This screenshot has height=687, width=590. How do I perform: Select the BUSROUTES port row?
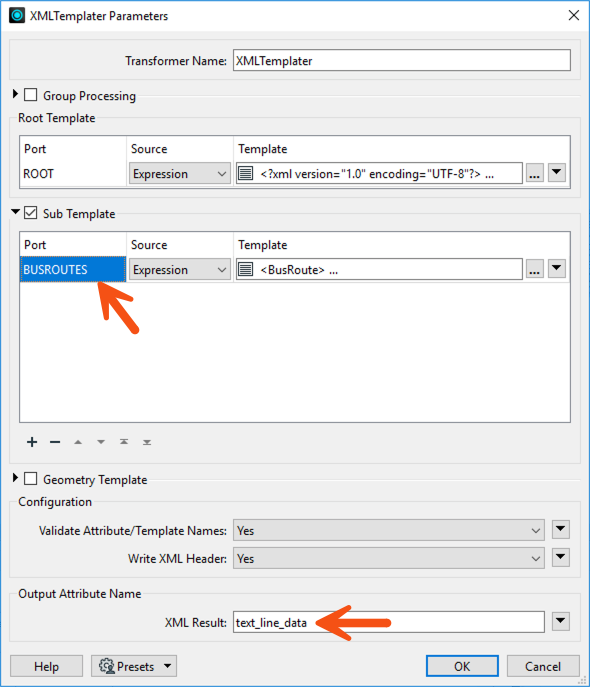click(x=73, y=269)
